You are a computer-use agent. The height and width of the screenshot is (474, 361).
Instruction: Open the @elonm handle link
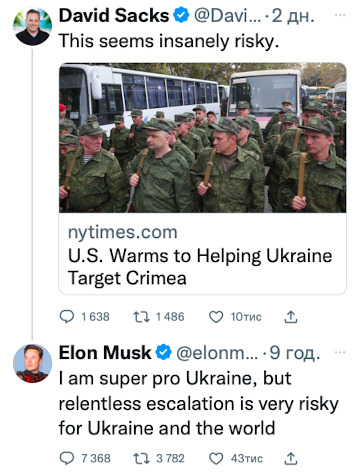point(217,353)
